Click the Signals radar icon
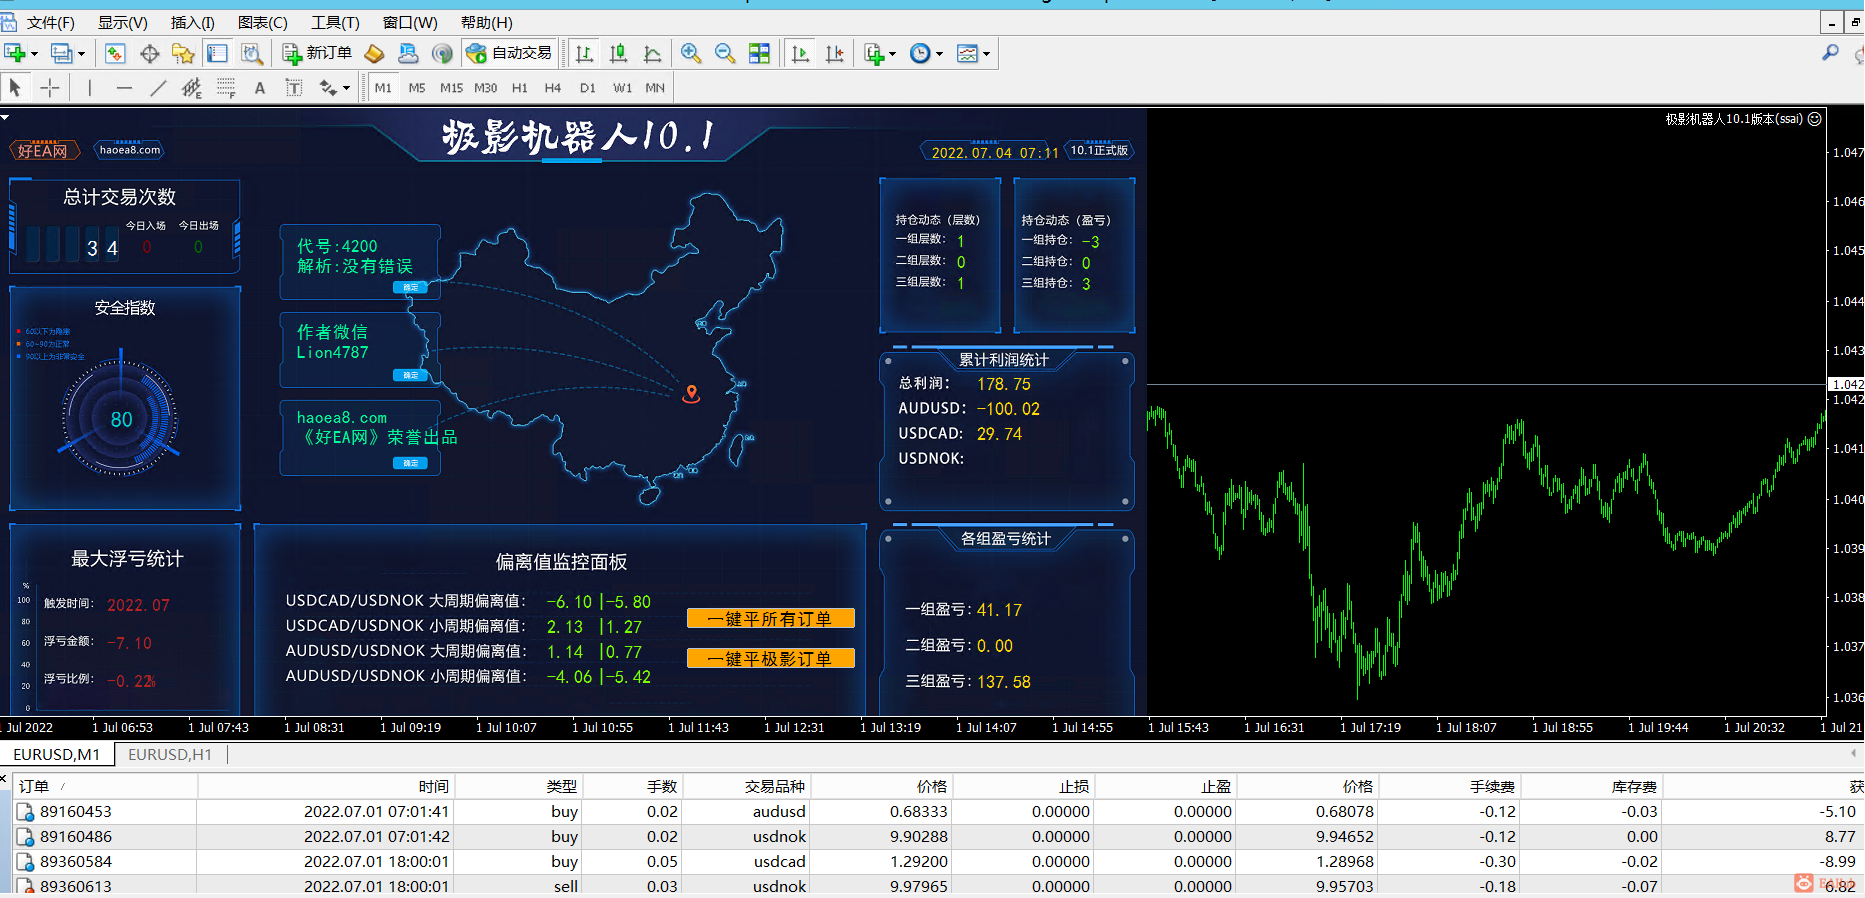This screenshot has height=898, width=1865. (x=442, y=54)
